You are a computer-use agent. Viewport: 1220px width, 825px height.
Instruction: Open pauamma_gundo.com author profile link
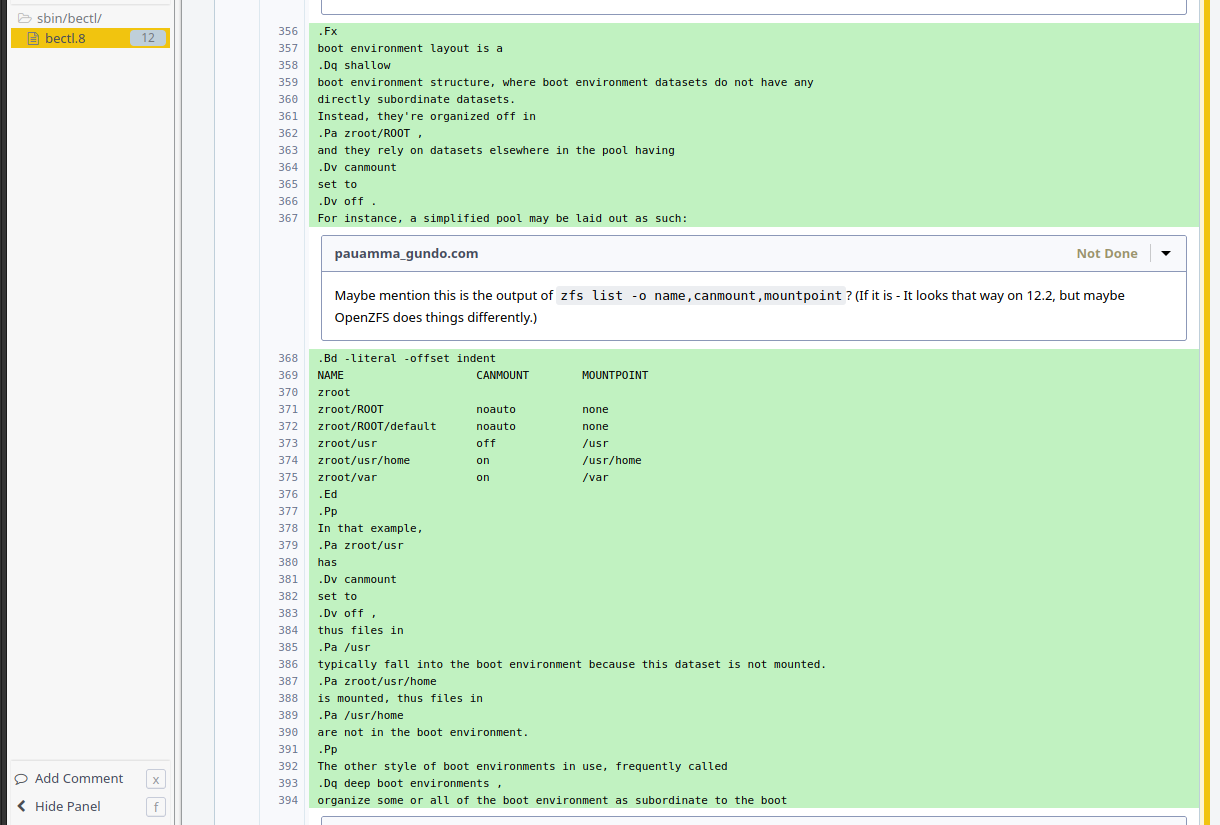click(406, 254)
